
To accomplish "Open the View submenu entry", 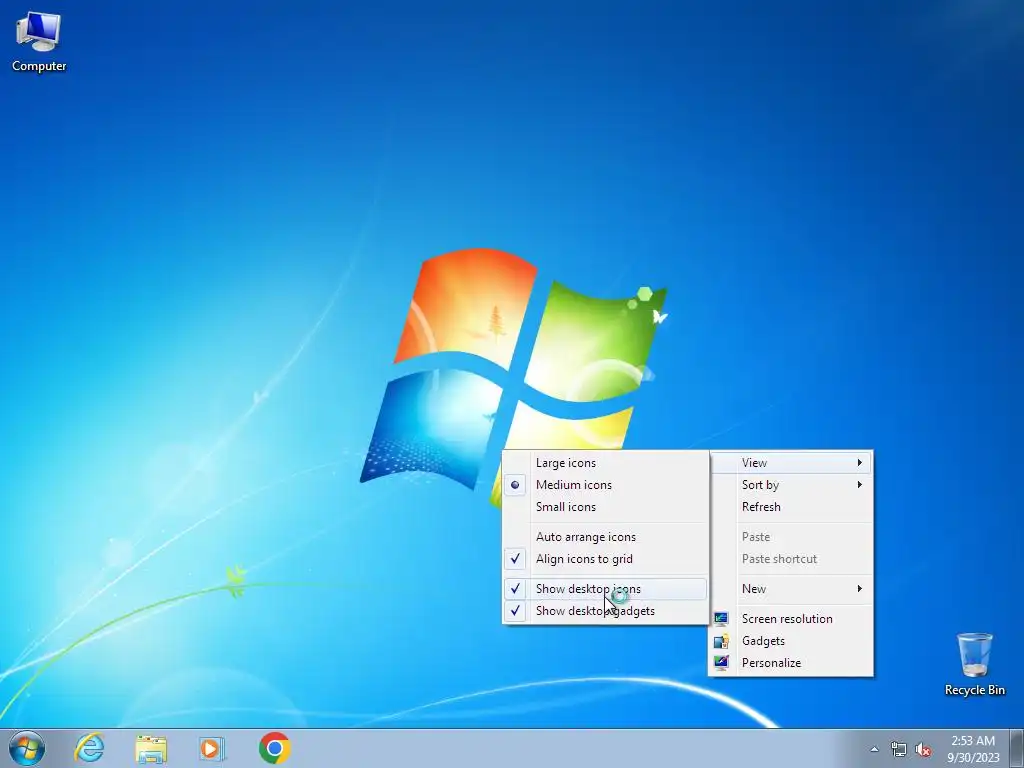I will (x=791, y=463).
